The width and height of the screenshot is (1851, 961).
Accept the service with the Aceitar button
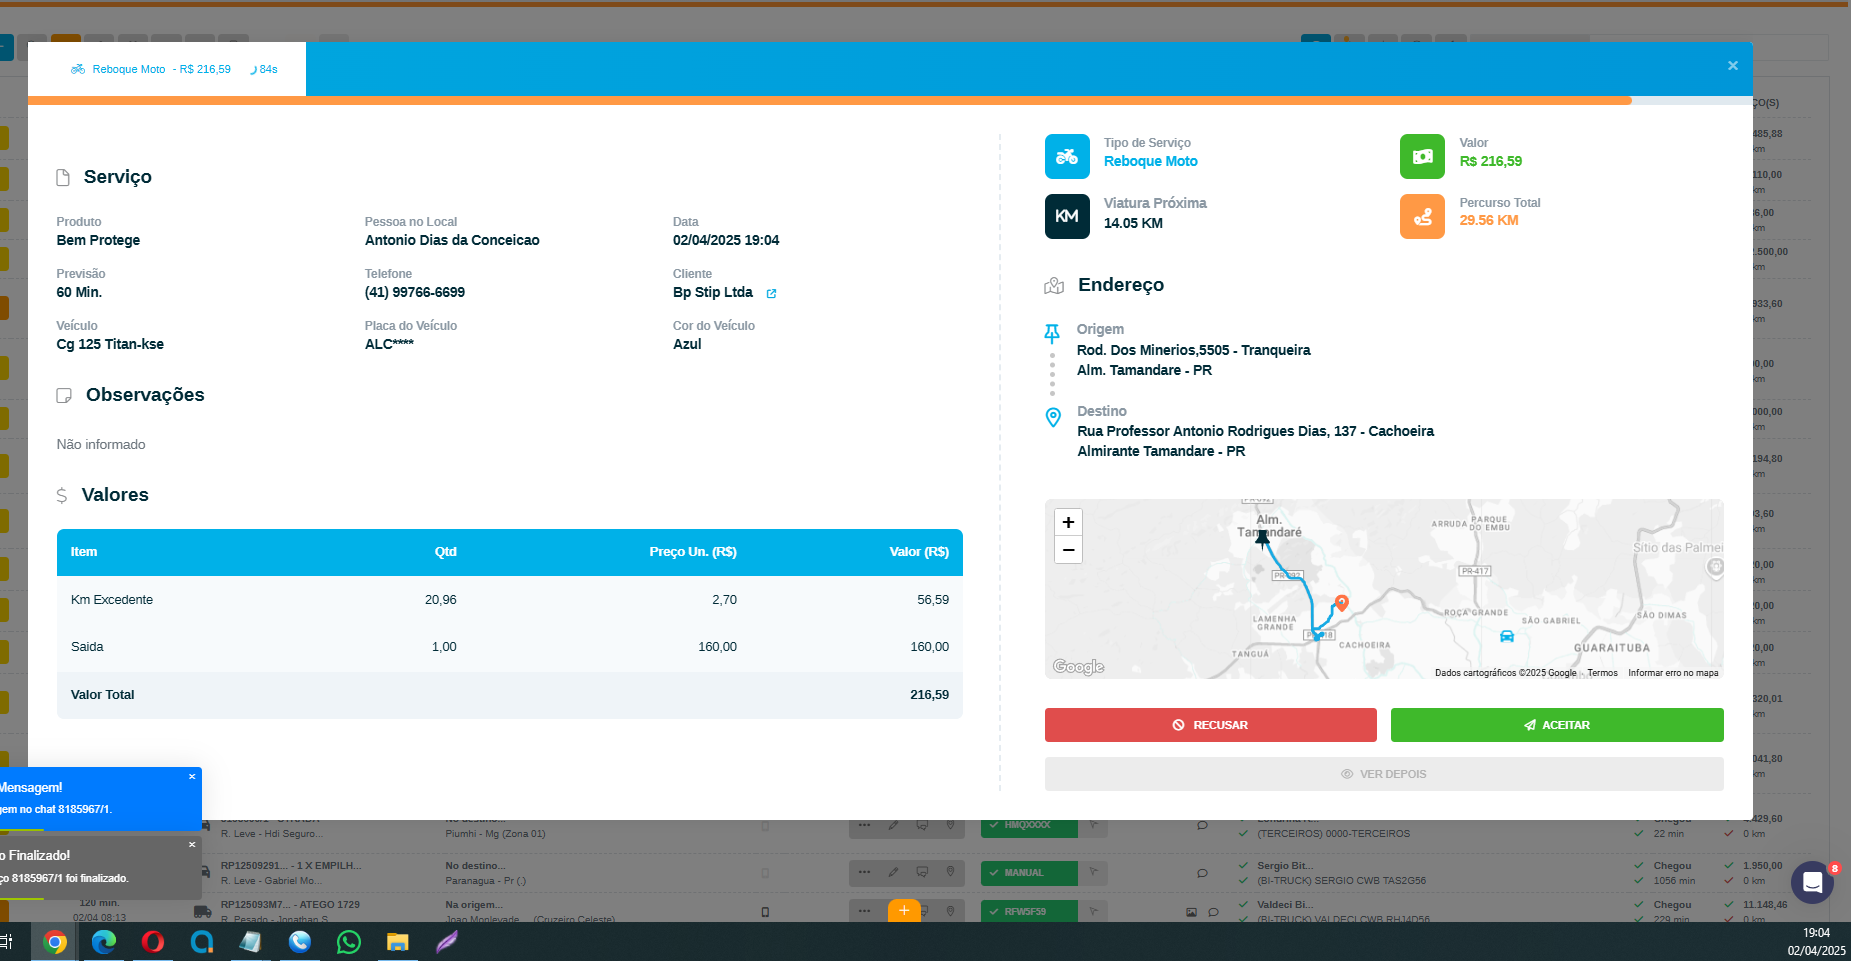pos(1556,725)
